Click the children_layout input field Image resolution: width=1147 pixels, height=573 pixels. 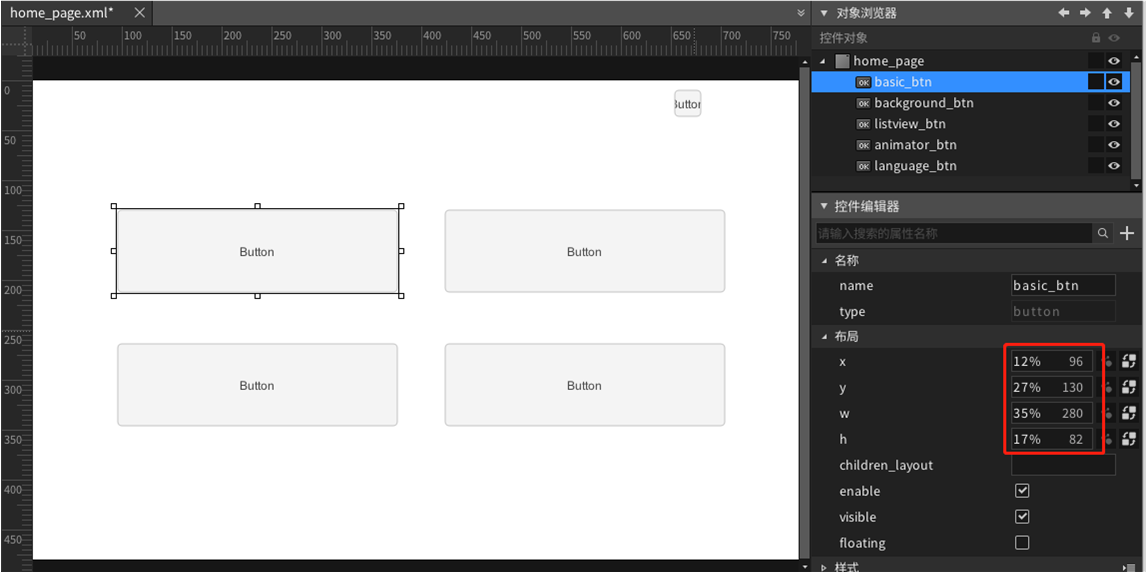[x=1063, y=465]
